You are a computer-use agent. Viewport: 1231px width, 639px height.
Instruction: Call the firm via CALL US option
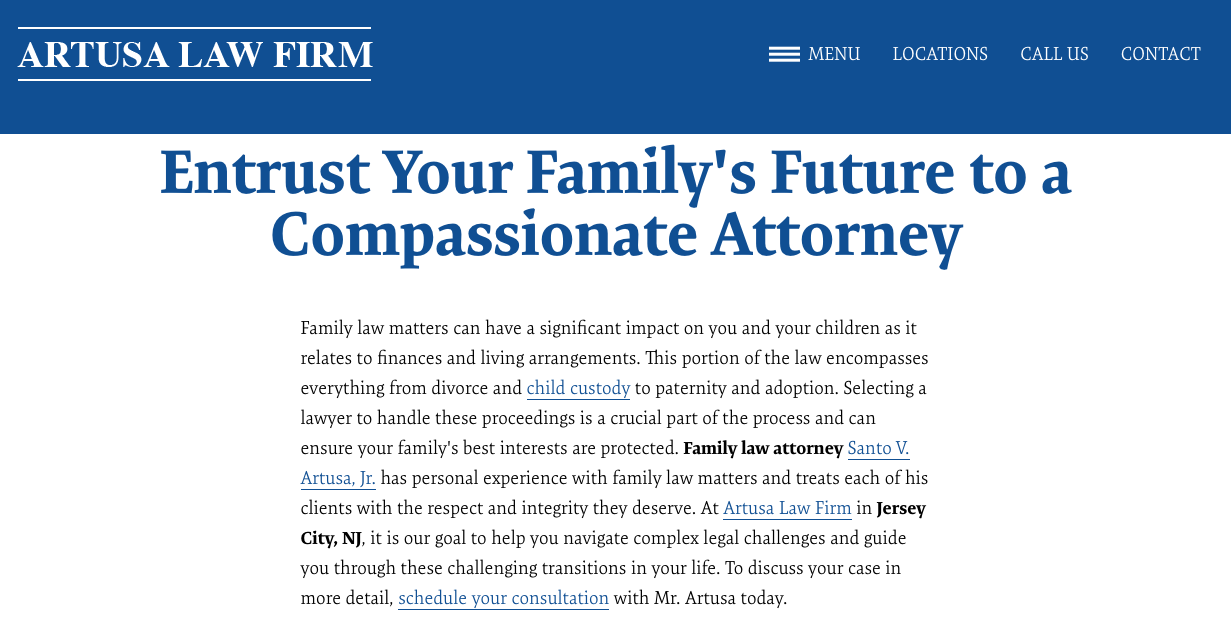click(x=1054, y=54)
